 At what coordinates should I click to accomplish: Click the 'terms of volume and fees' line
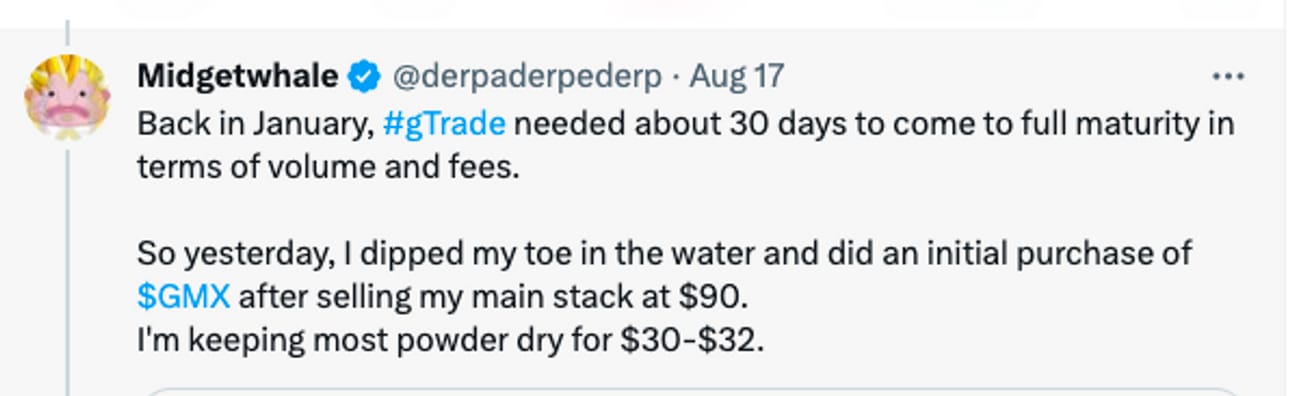[328, 167]
